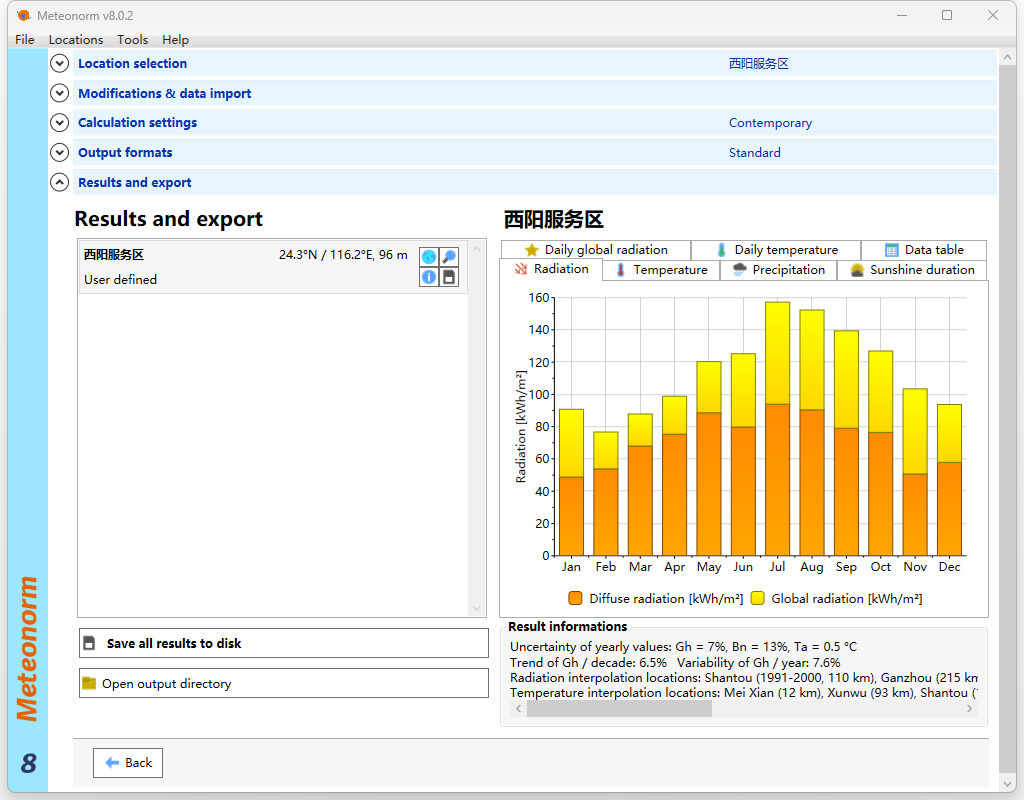Expand the Calculation settings chevron
Image resolution: width=1024 pixels, height=800 pixels.
[59, 123]
